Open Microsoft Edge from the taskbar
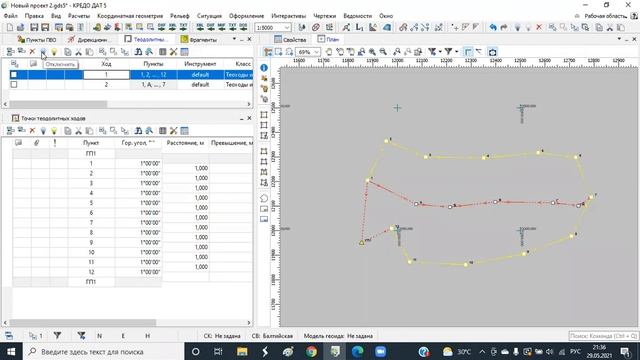640x360 pixels. point(358,351)
